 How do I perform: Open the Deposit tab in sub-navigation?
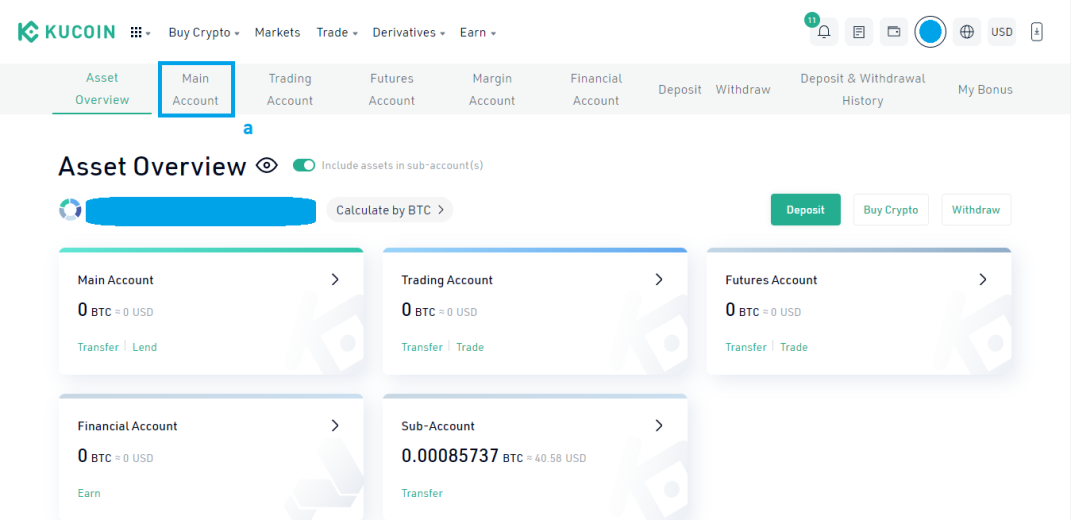pyautogui.click(x=680, y=90)
